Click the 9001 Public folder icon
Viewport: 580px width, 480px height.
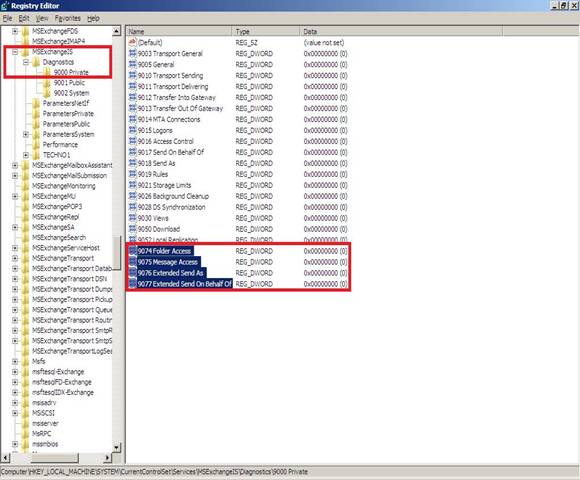click(x=47, y=82)
